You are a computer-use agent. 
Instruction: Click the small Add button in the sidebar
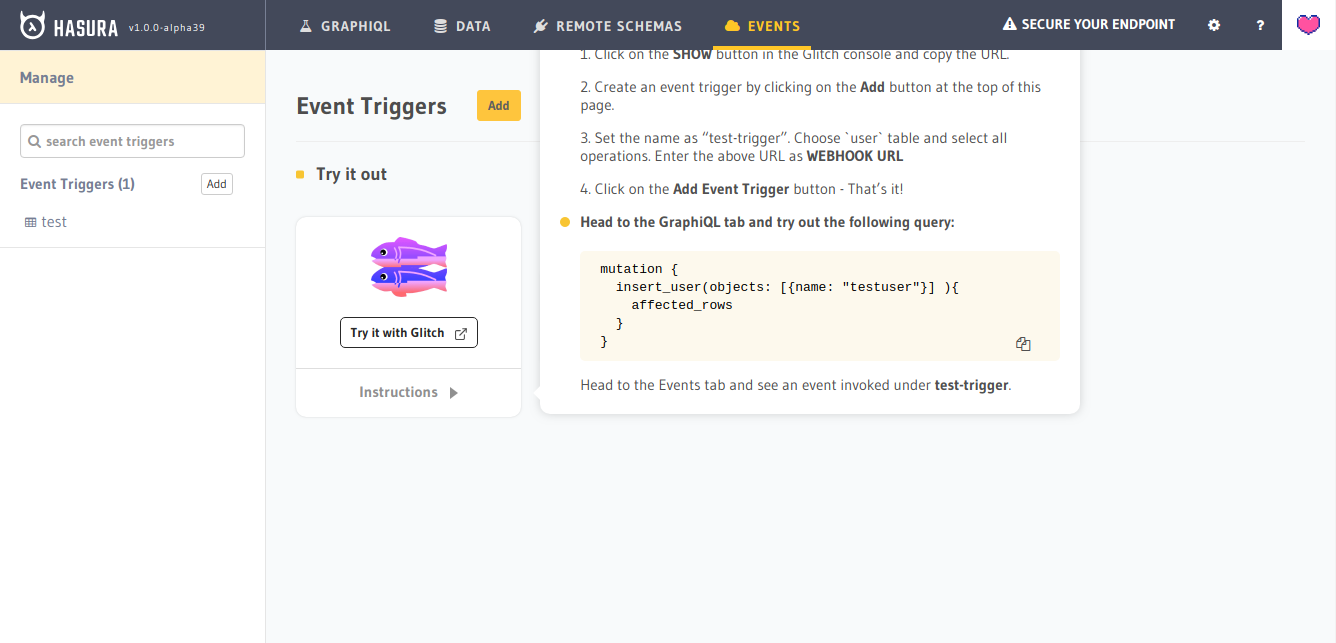[x=216, y=183]
